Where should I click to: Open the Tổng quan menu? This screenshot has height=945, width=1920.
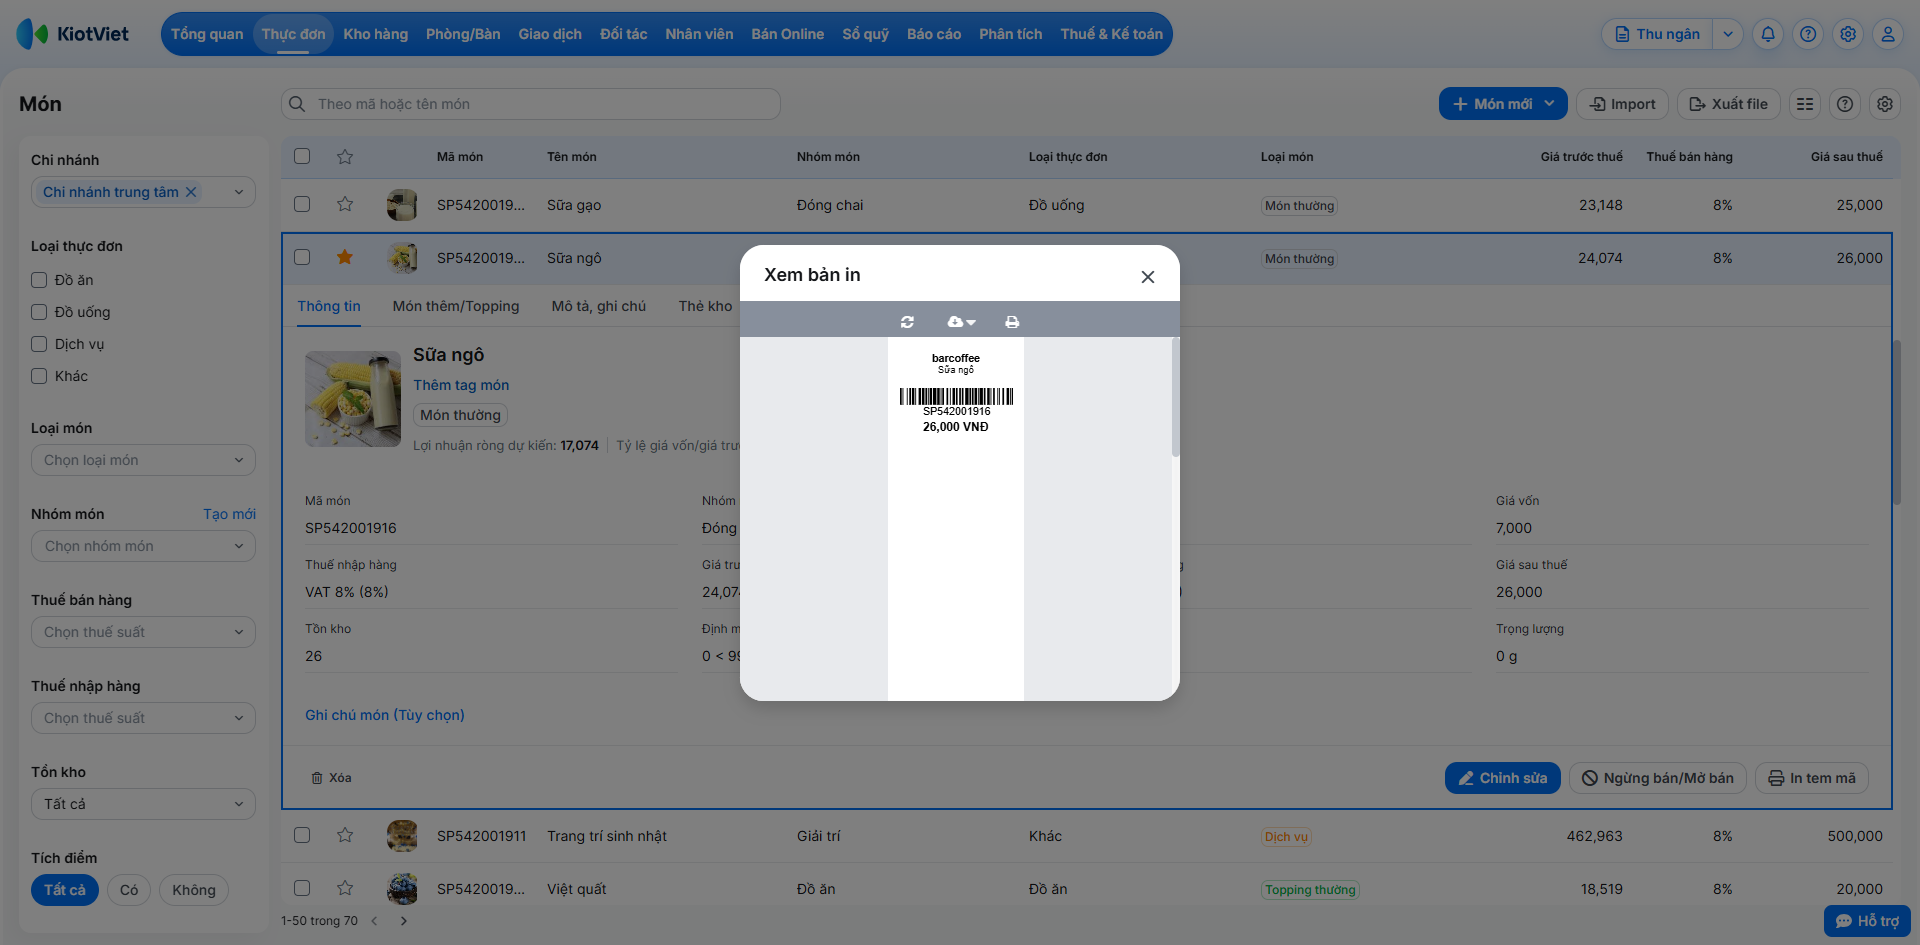point(207,34)
